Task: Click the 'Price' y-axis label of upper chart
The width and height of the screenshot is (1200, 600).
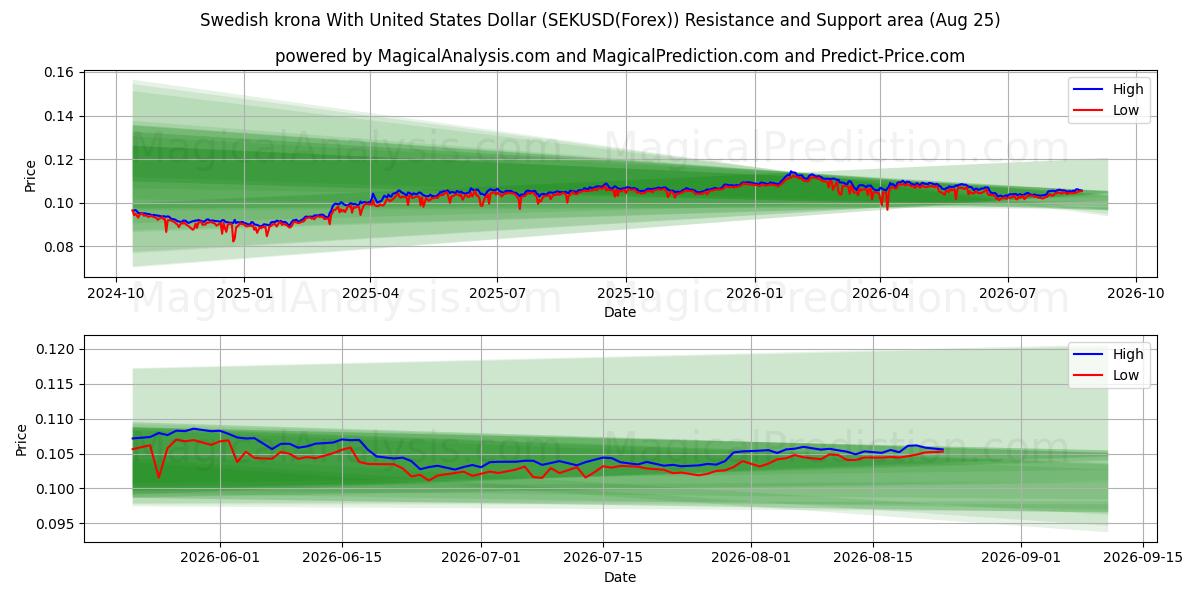Action: (30, 175)
